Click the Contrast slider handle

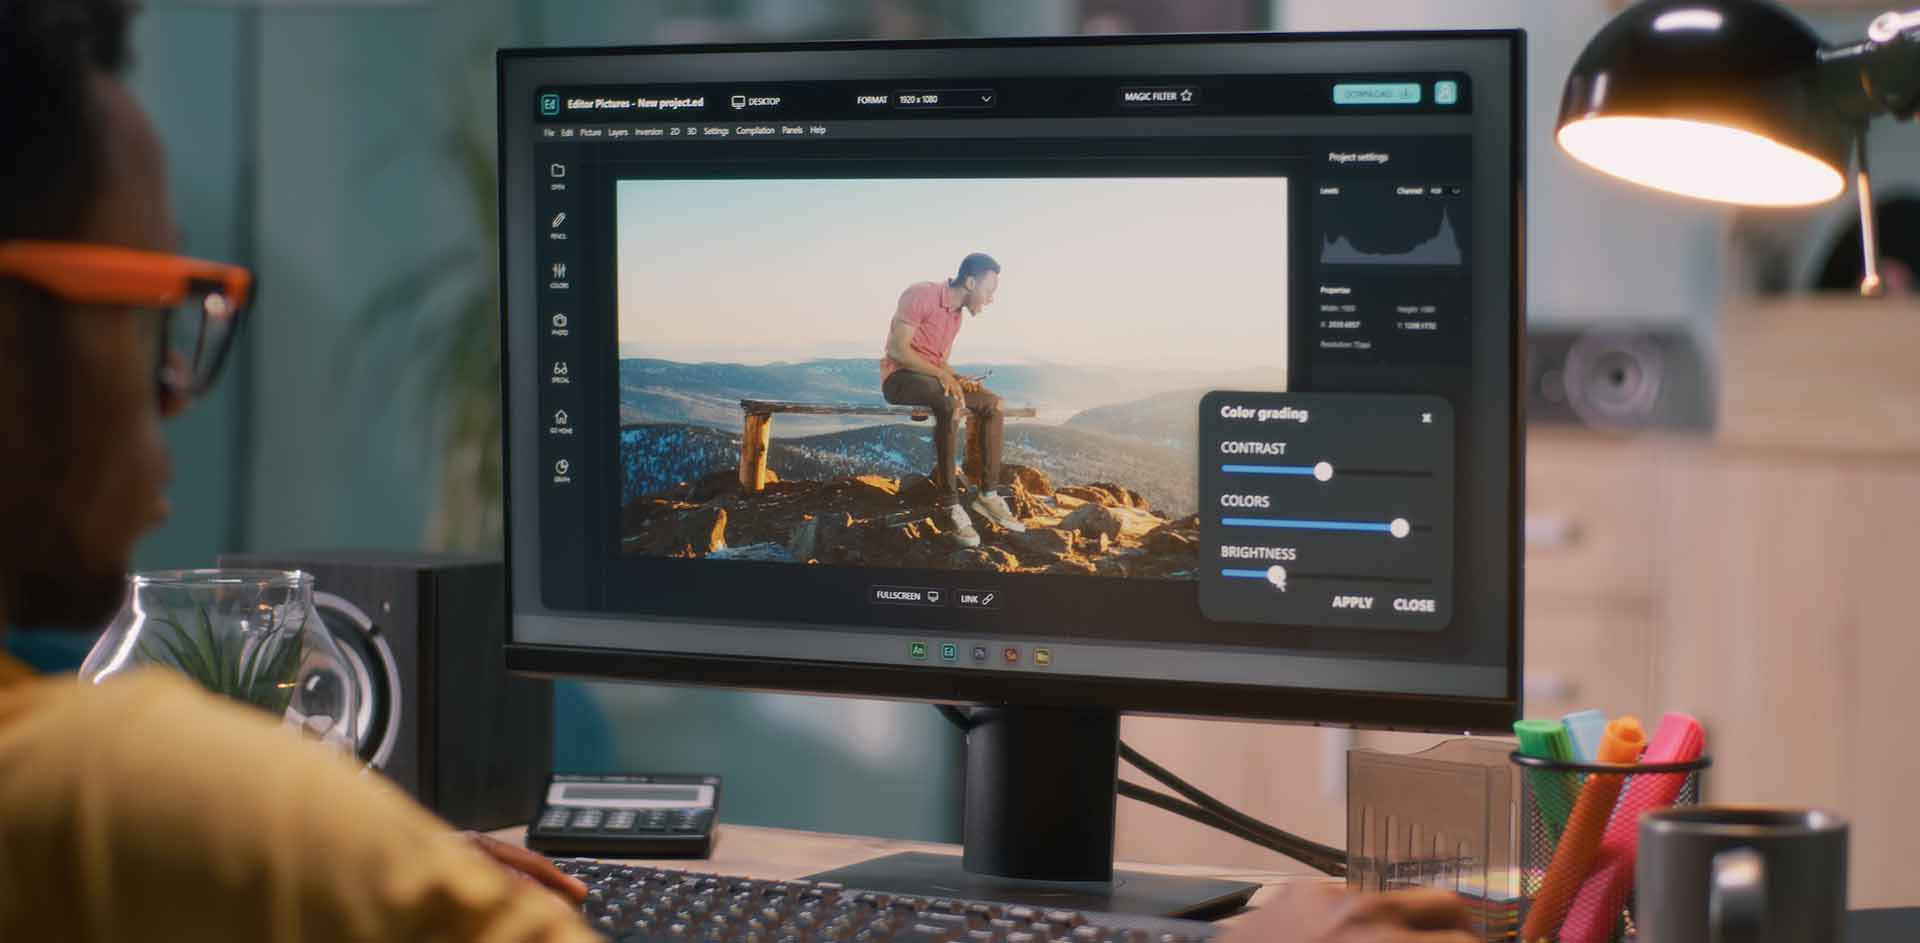click(1323, 471)
